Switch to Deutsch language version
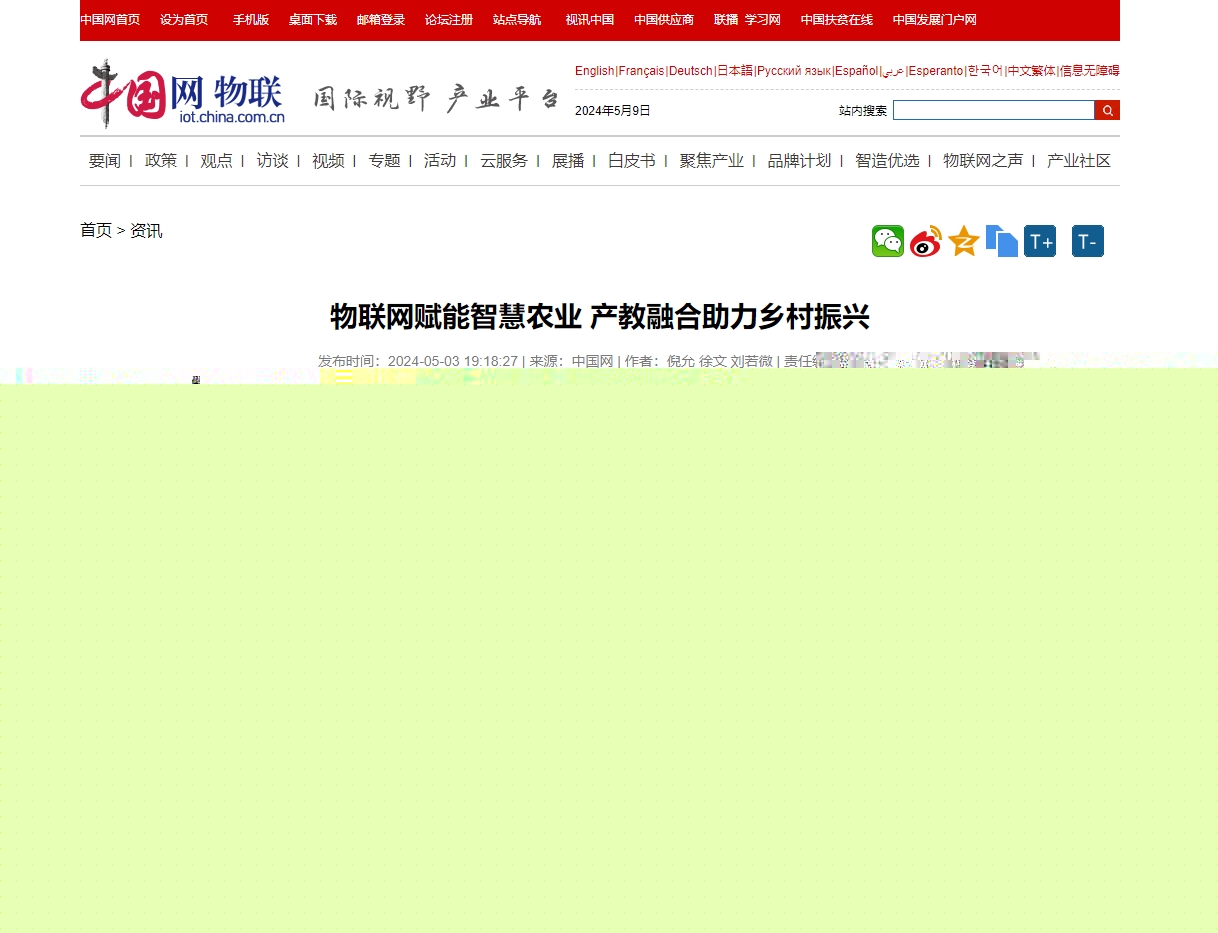Image resolution: width=1218 pixels, height=933 pixels. tap(691, 71)
